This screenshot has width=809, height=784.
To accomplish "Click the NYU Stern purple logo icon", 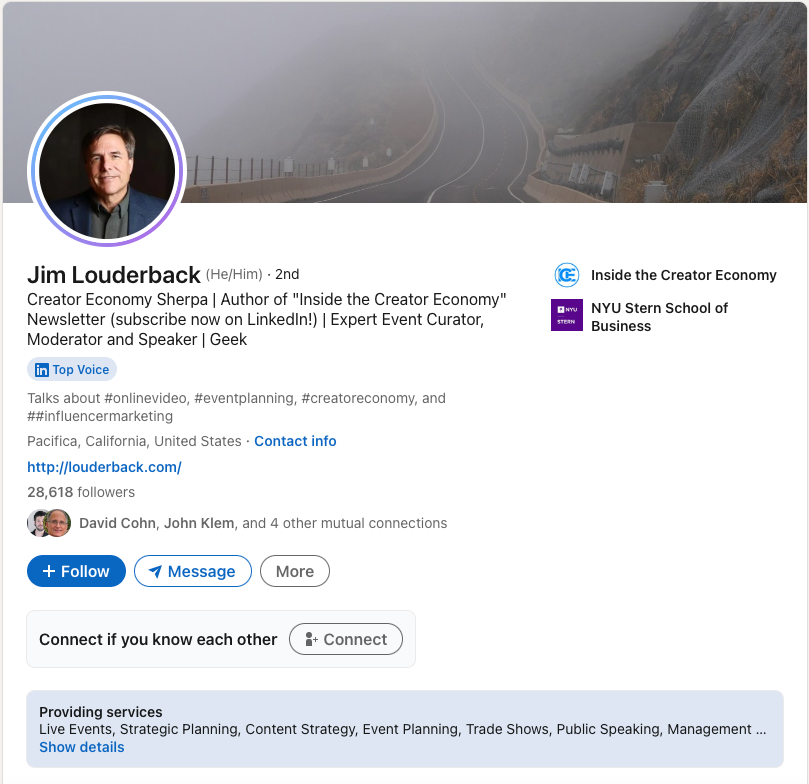I will 567,315.
